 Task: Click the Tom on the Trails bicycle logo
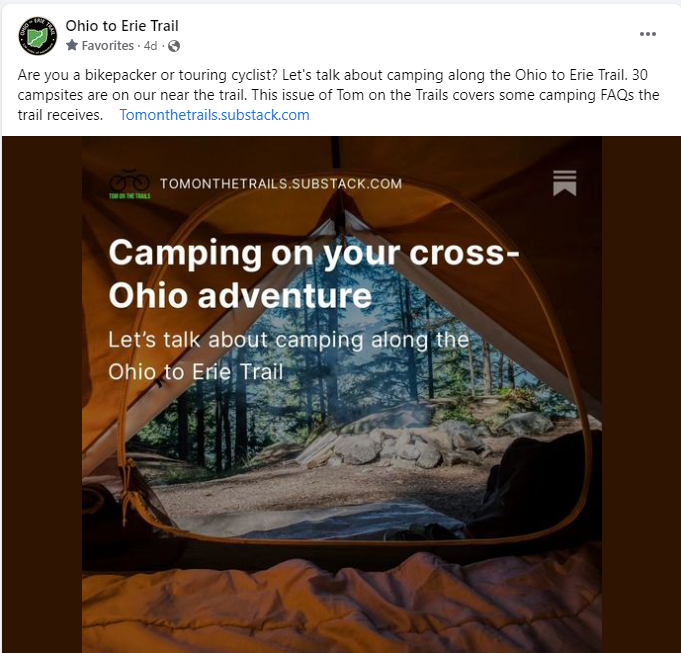(x=129, y=184)
